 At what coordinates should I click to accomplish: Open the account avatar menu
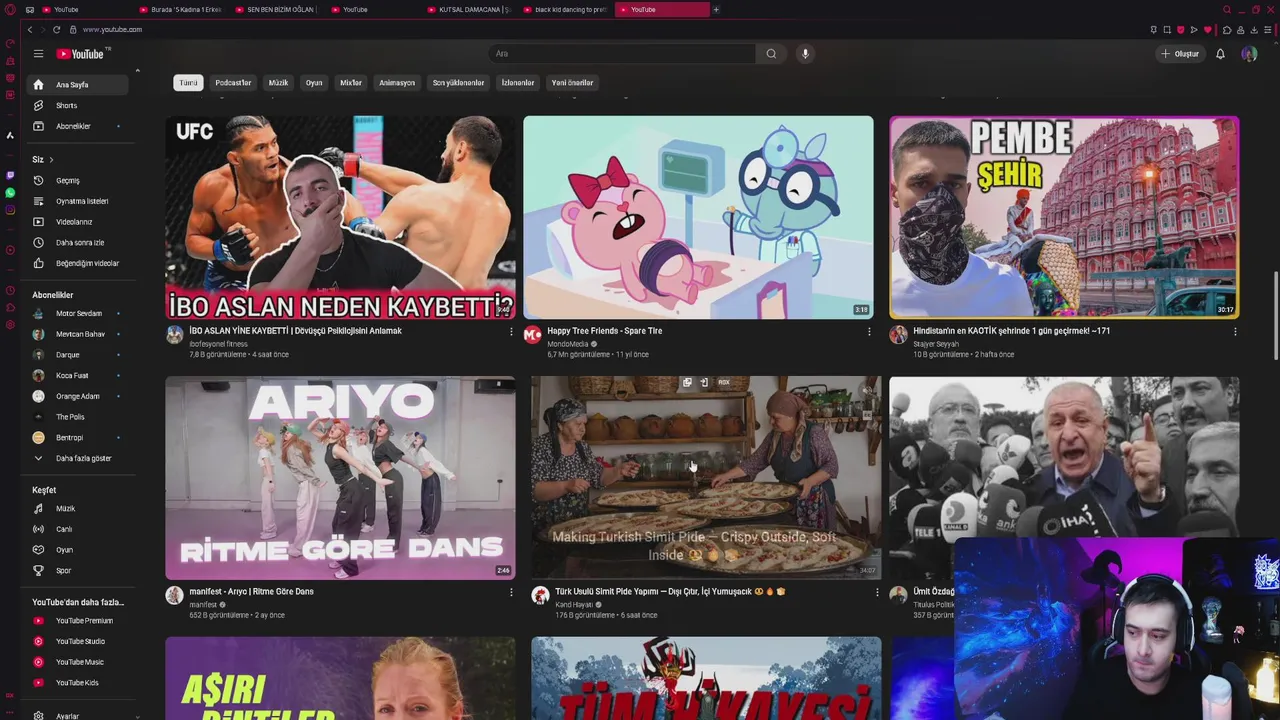[1249, 54]
